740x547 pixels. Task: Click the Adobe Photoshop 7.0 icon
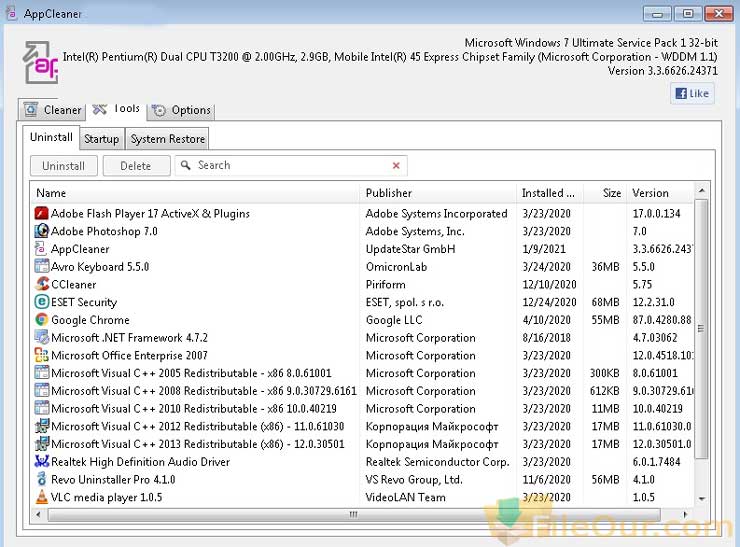42,231
